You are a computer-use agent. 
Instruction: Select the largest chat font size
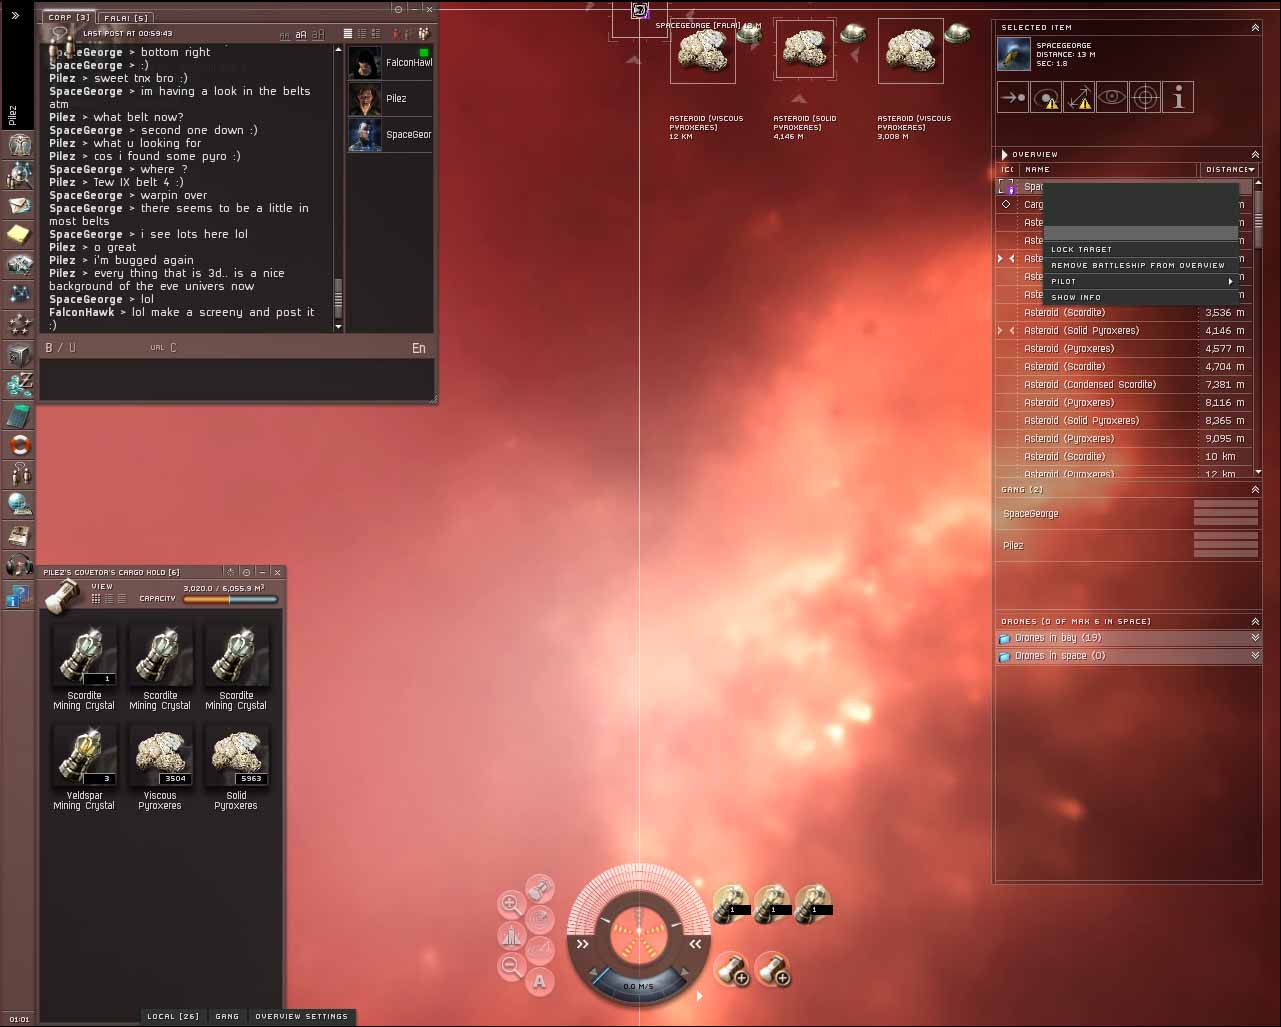[x=318, y=34]
